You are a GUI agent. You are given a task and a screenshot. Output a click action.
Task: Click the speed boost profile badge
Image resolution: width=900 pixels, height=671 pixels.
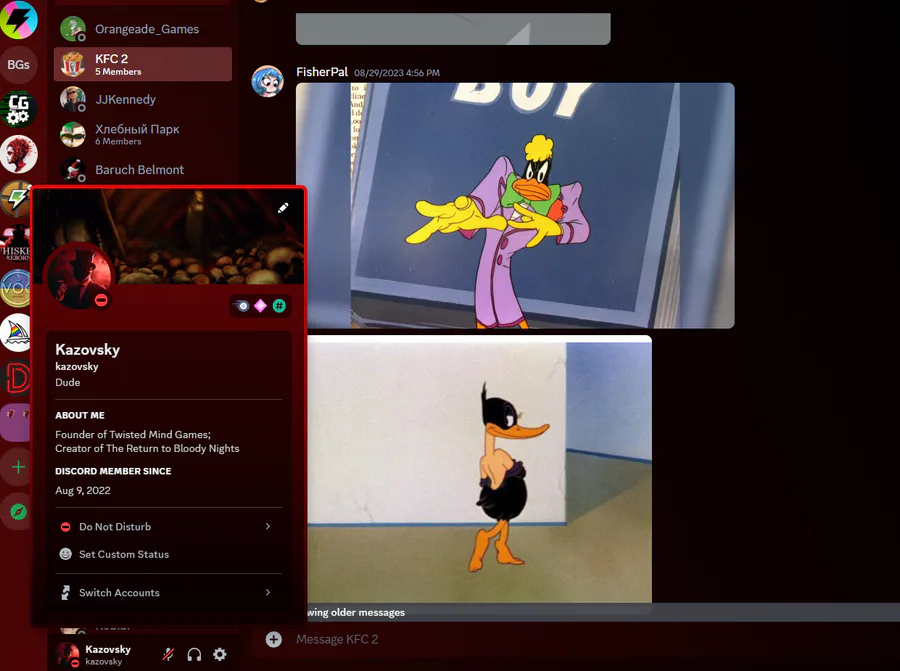[x=242, y=306]
